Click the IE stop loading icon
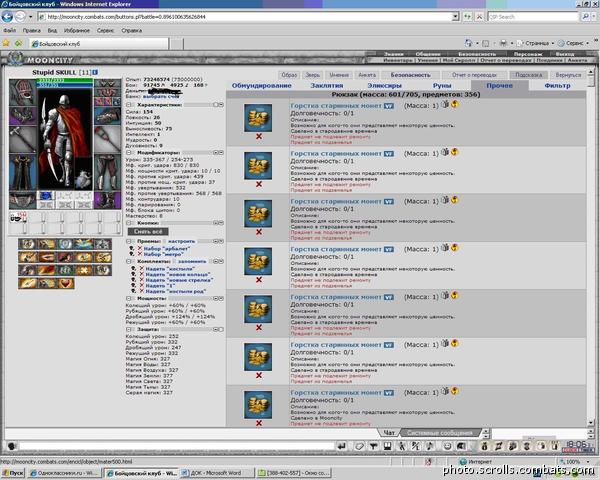The height and width of the screenshot is (480, 600). (x=479, y=17)
